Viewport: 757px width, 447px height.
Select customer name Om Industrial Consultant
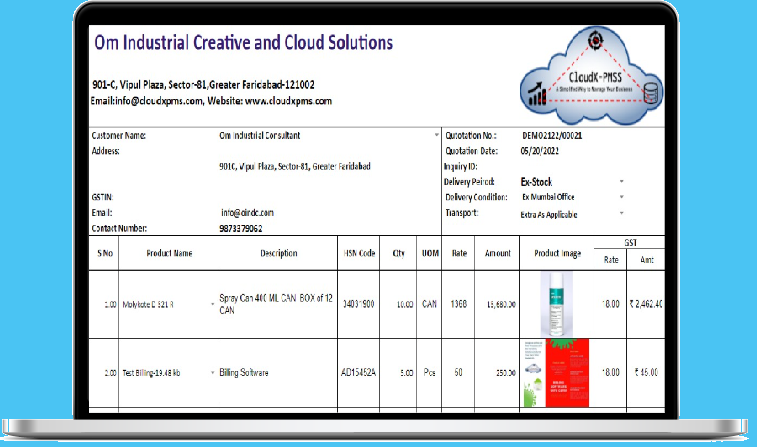point(259,136)
